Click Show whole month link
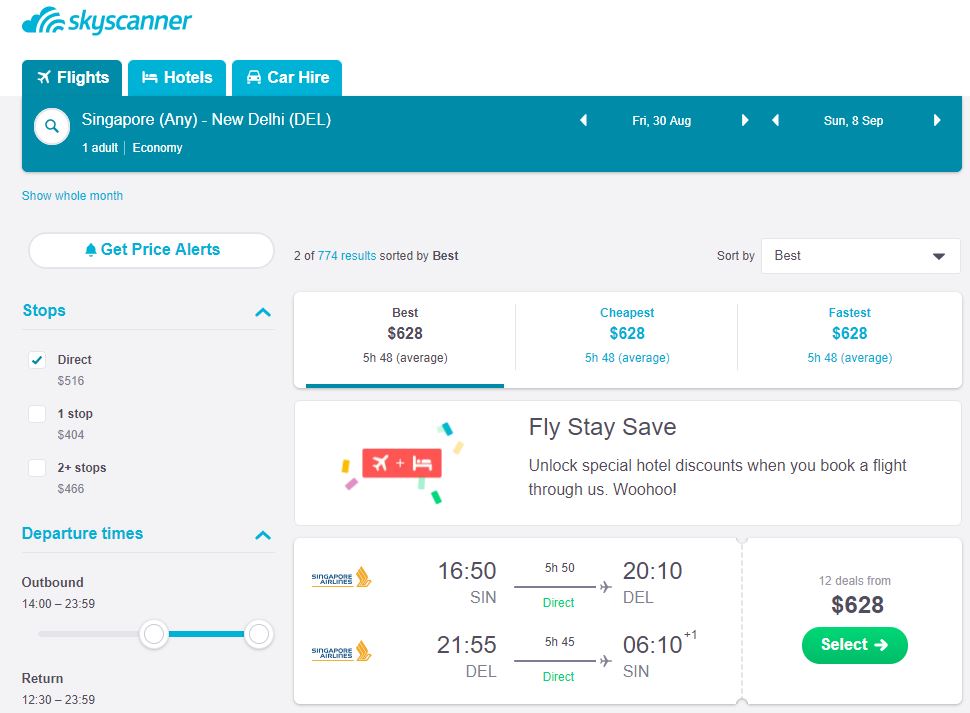The image size is (970, 713). click(72, 196)
